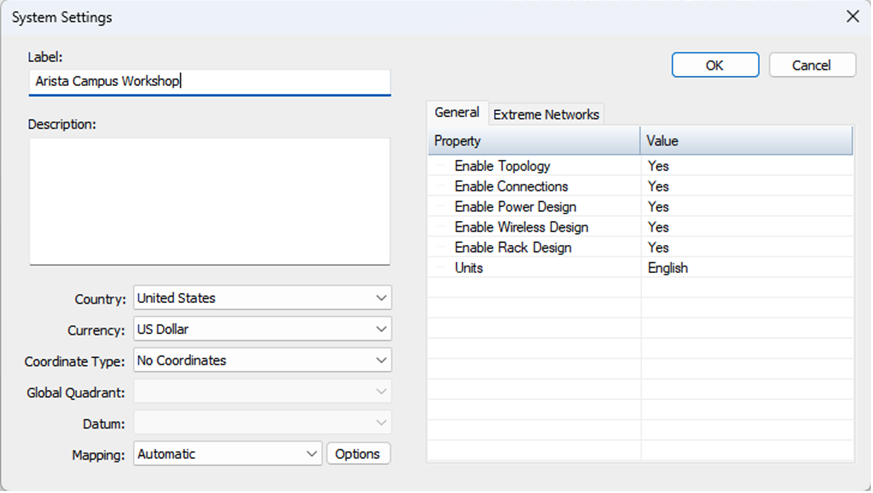Toggle the Enable Topology value
The width and height of the screenshot is (873, 493).
[746, 166]
